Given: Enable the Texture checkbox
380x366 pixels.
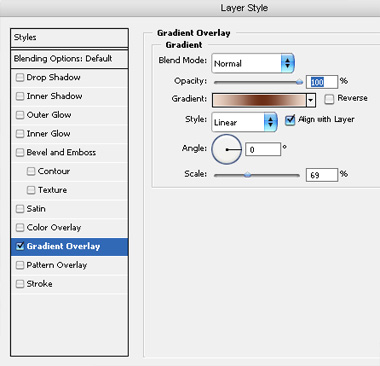Looking at the screenshot, I should point(31,190).
